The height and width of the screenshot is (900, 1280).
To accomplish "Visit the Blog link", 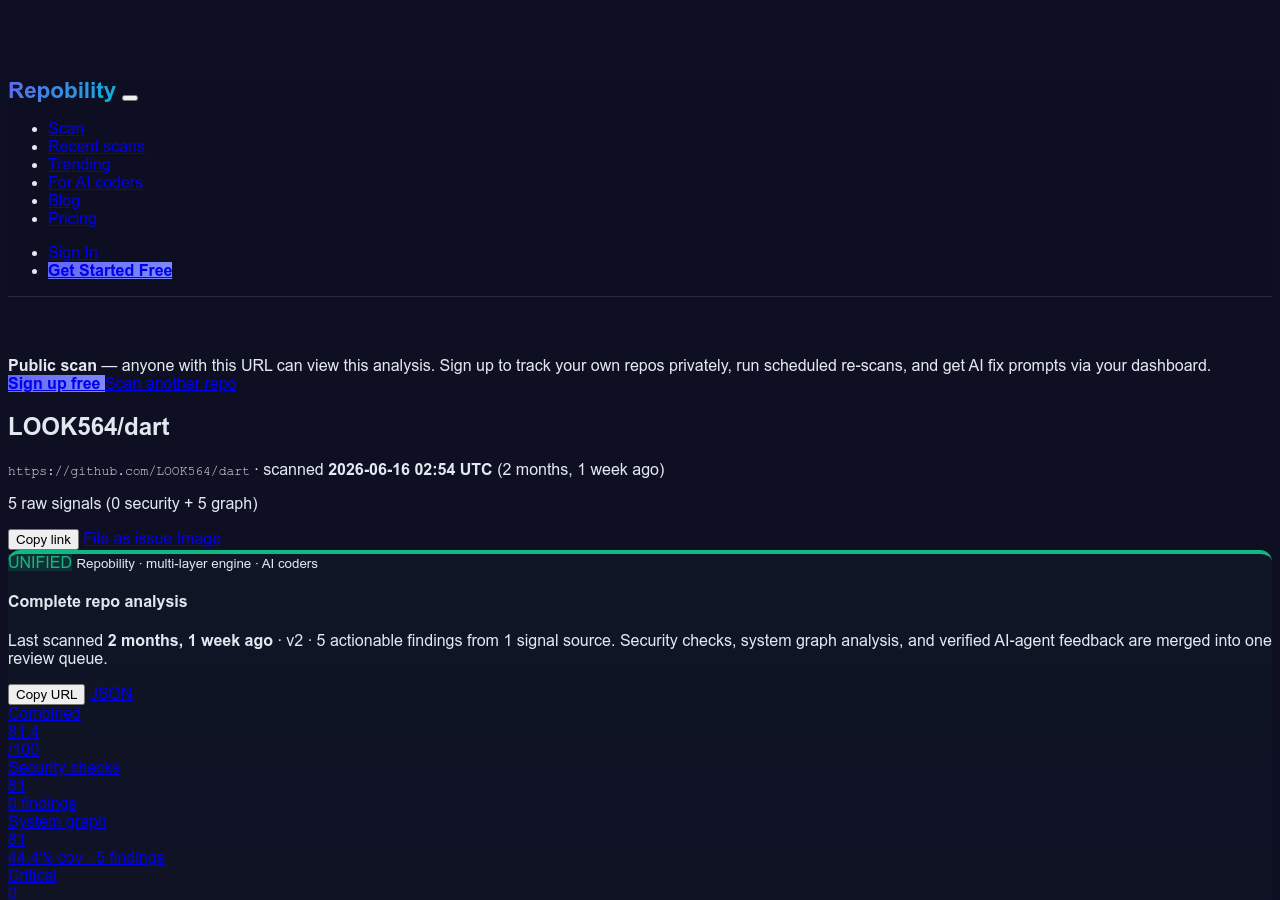I will (64, 200).
